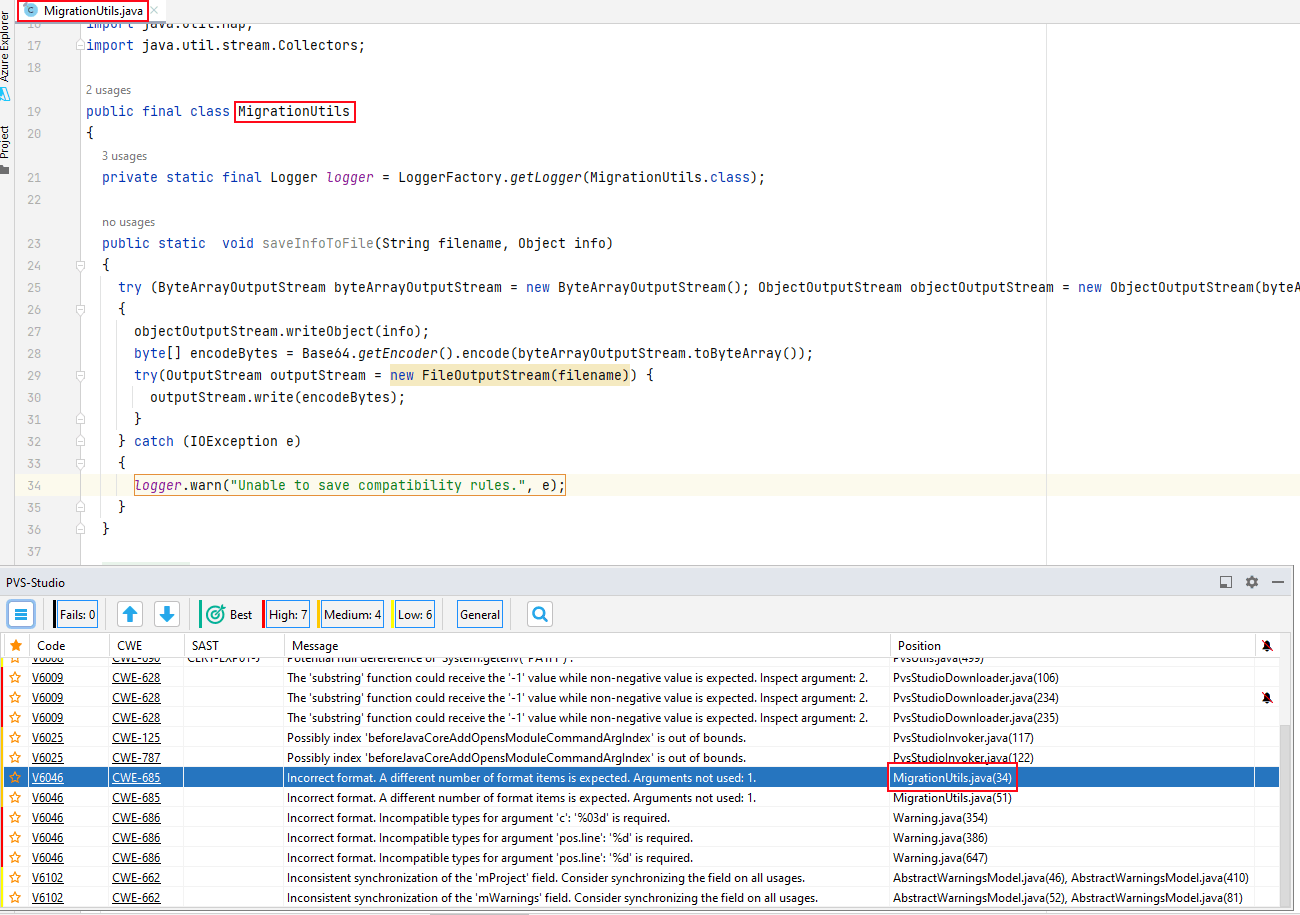Viewport: 1300px width, 915px height.
Task: Click the suppress bell icon for PvsStudioDownloader.java(234)
Action: pyautogui.click(x=1267, y=698)
